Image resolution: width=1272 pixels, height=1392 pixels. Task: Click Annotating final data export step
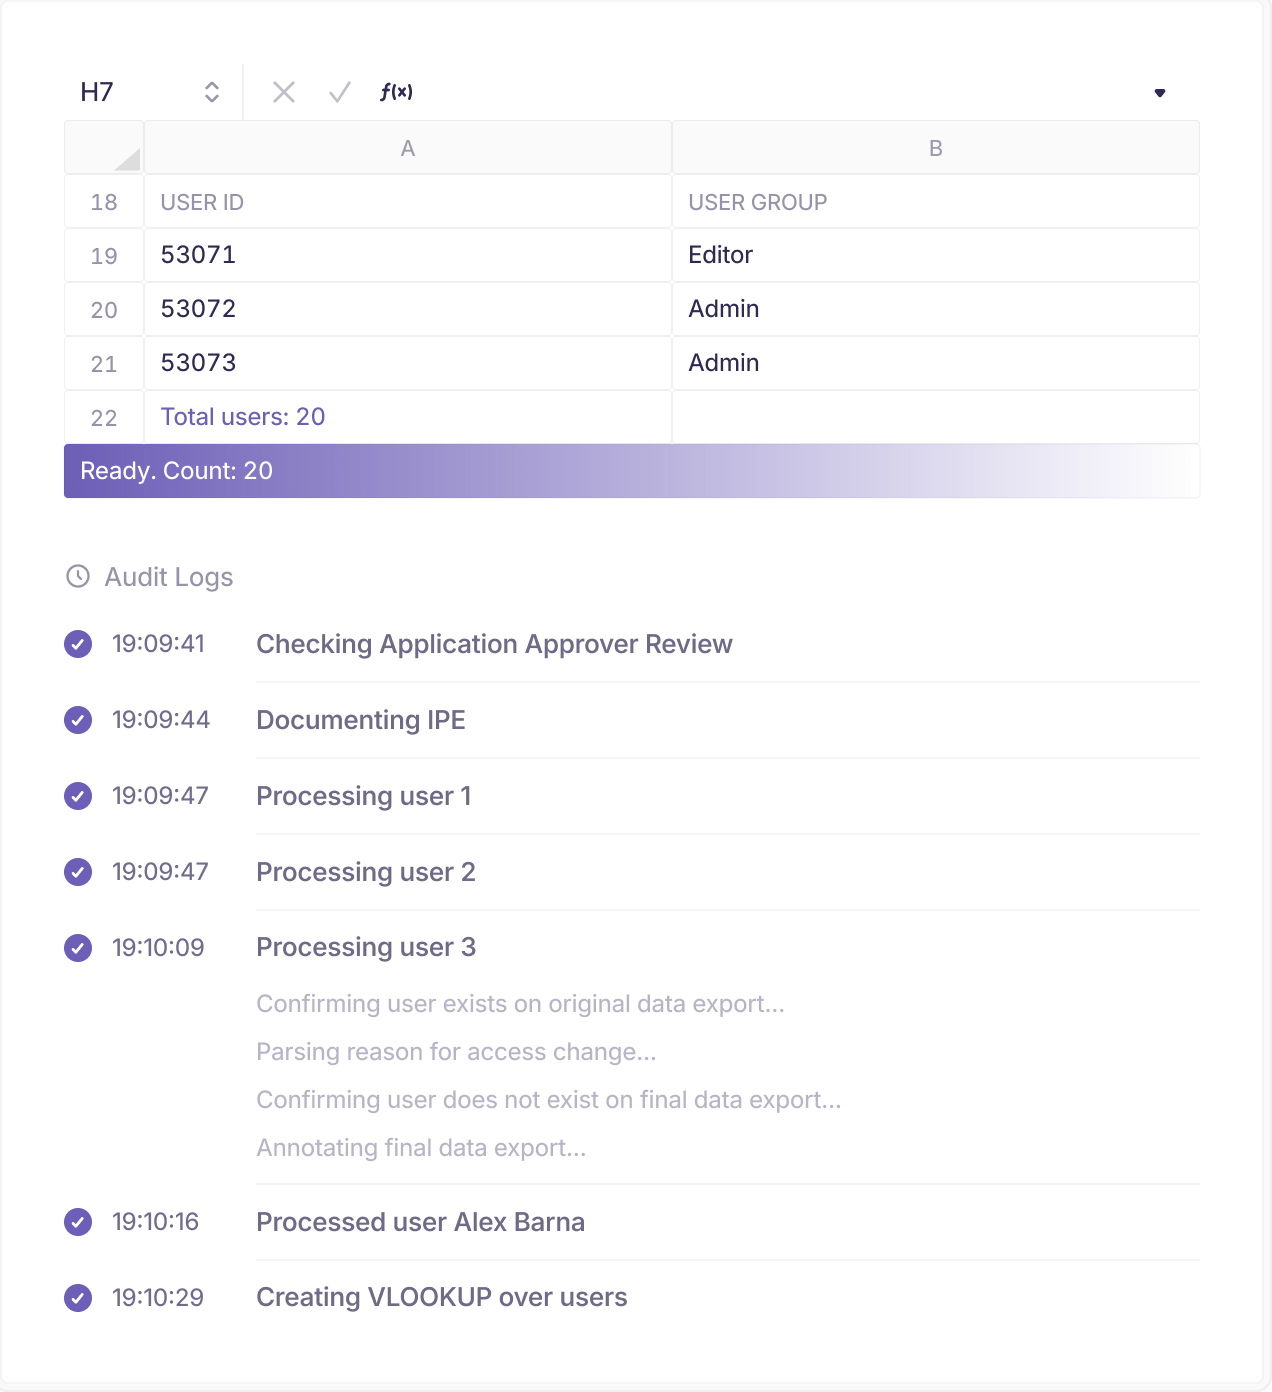coord(421,1148)
